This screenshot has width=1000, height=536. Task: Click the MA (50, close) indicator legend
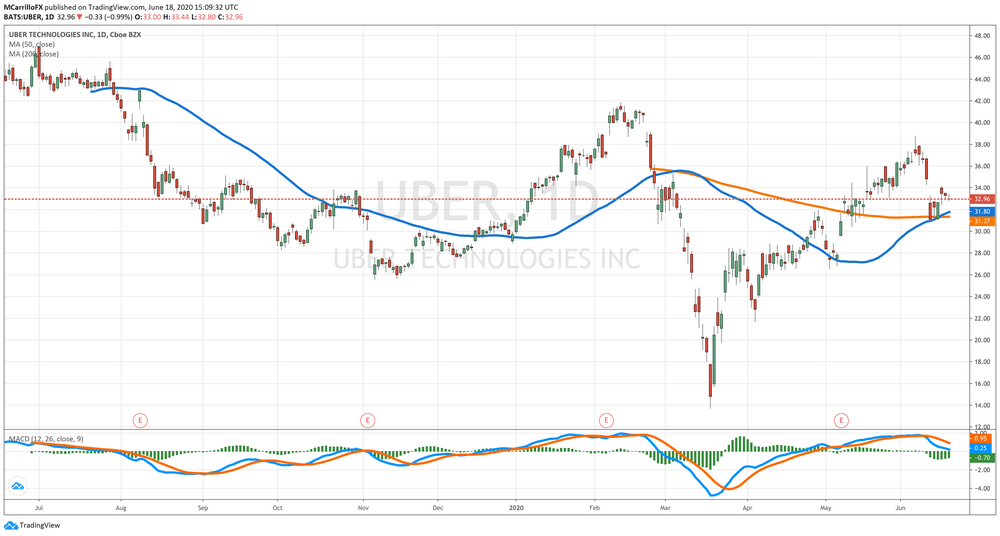click(32, 44)
